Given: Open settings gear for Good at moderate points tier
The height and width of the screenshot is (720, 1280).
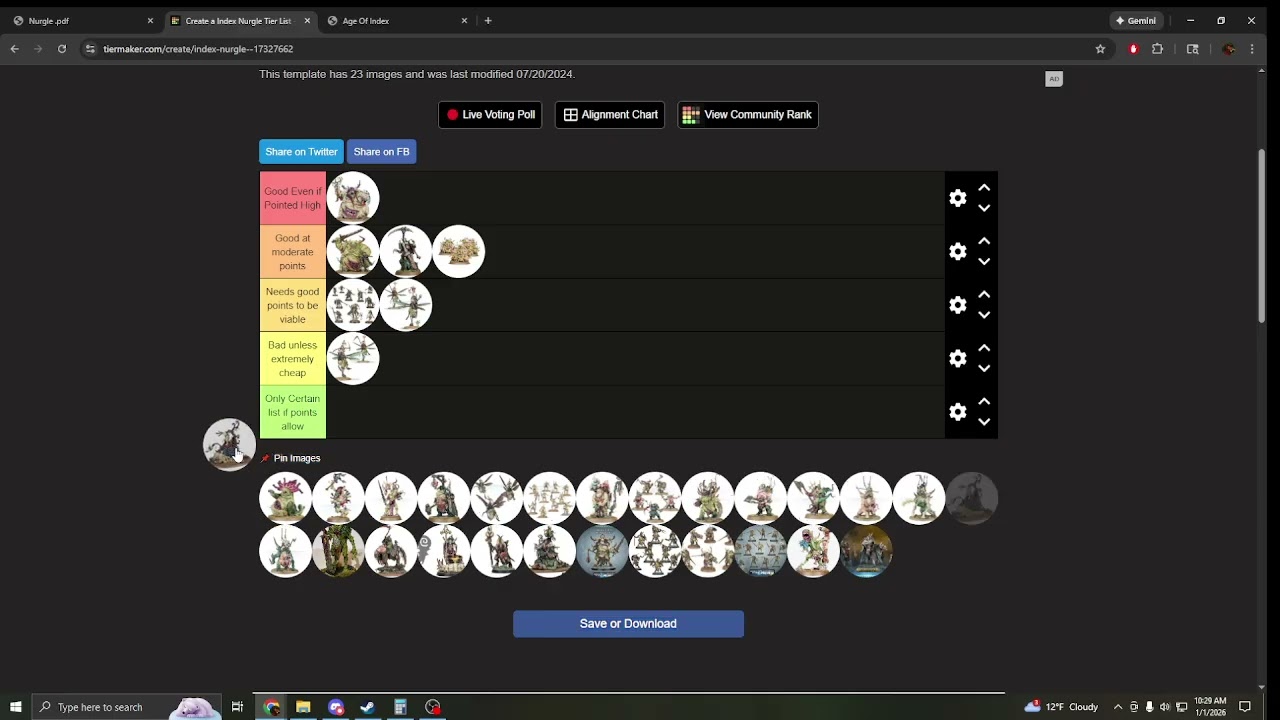Looking at the screenshot, I should 958,252.
